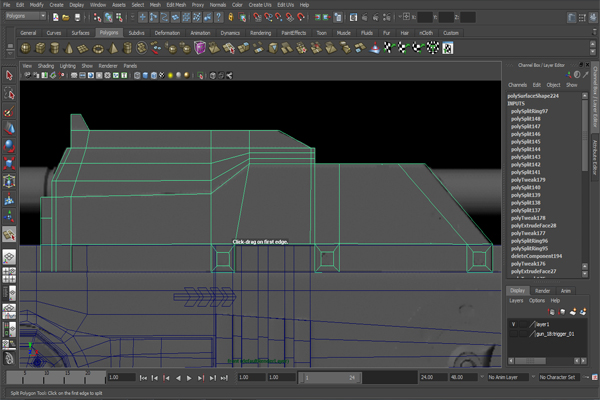600x400 pixels.
Task: Switch to the Render layer tab
Action: pos(542,291)
